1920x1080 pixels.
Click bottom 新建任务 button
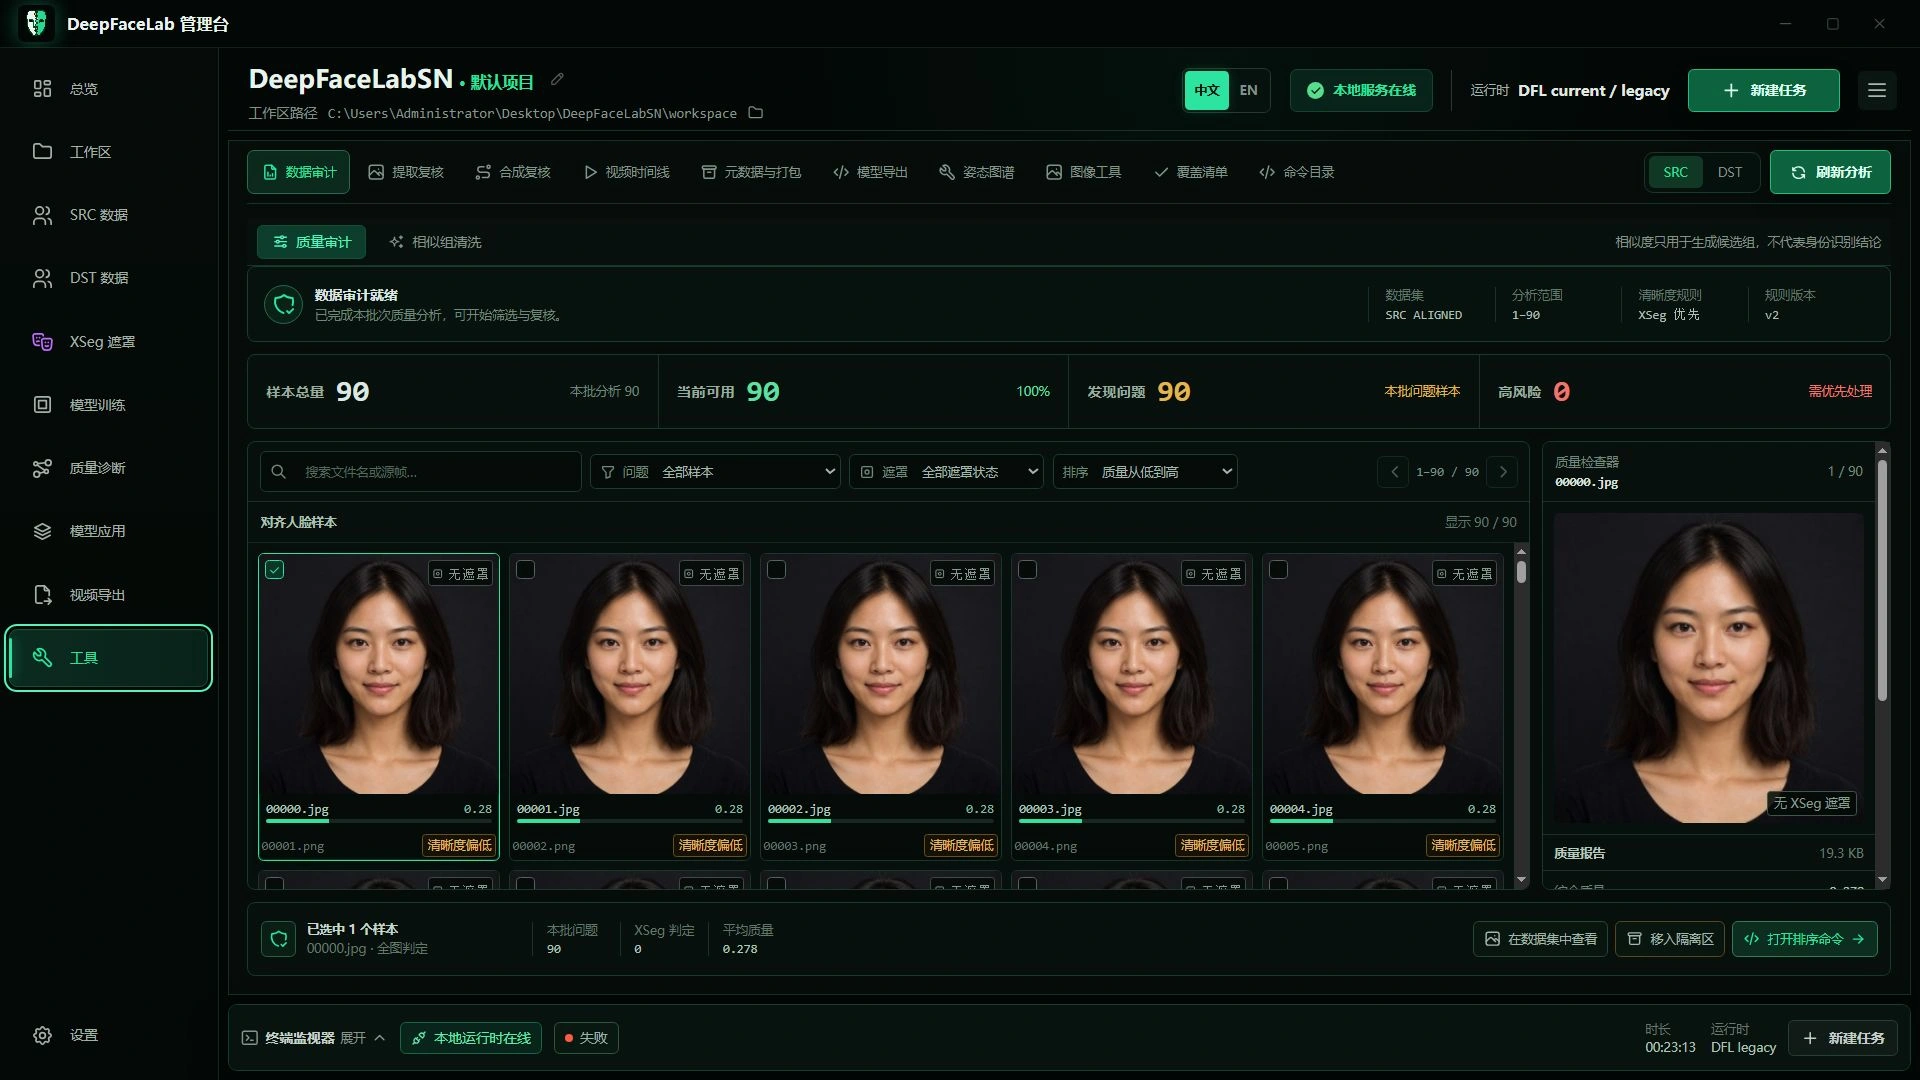click(x=1843, y=1038)
